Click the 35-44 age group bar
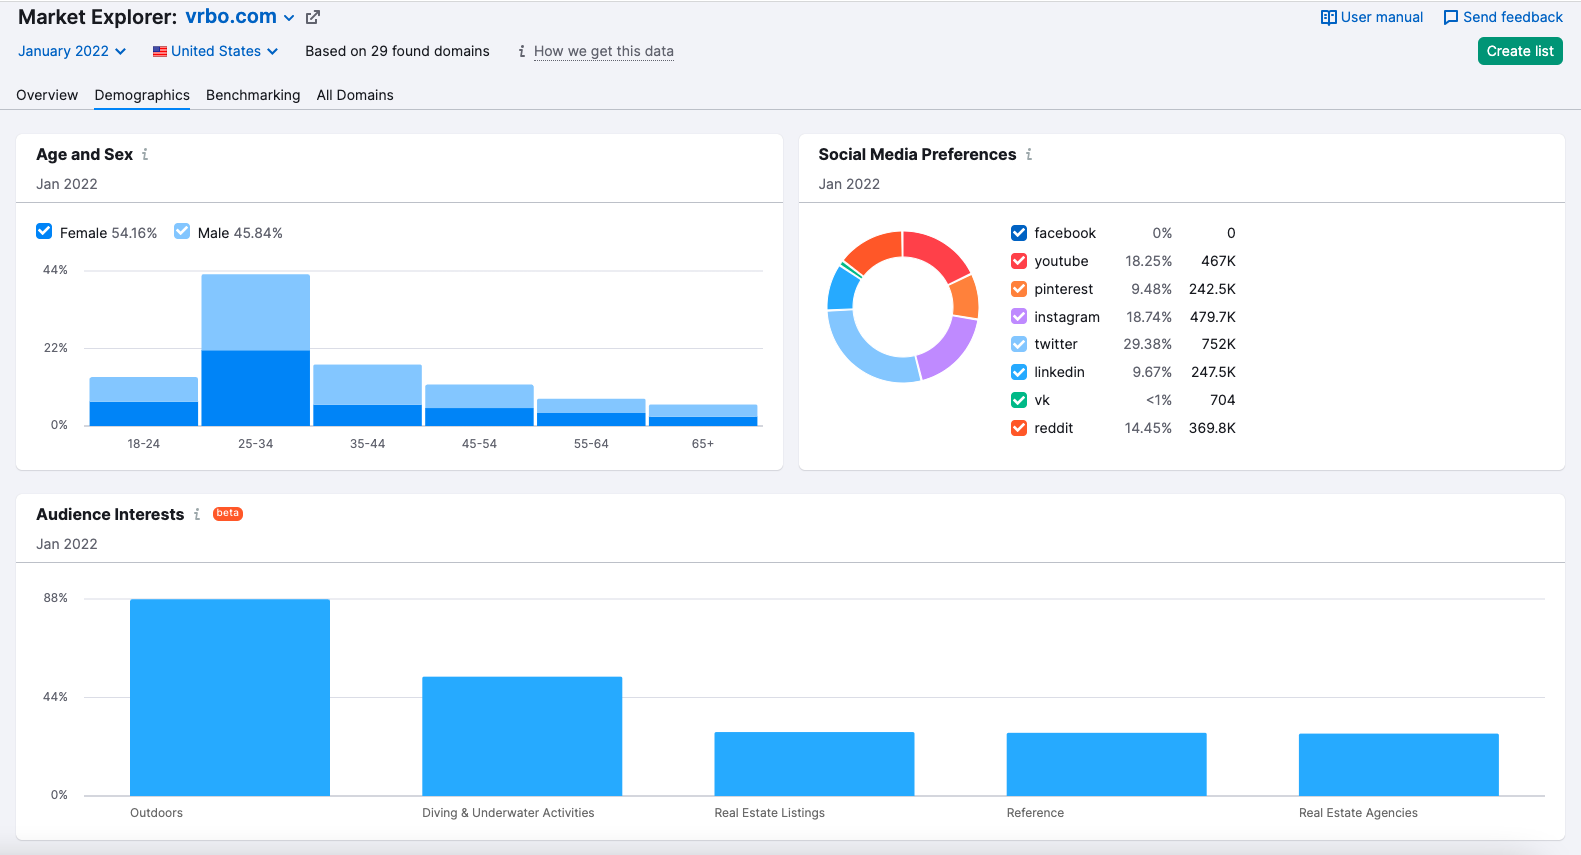1581x855 pixels. [367, 395]
